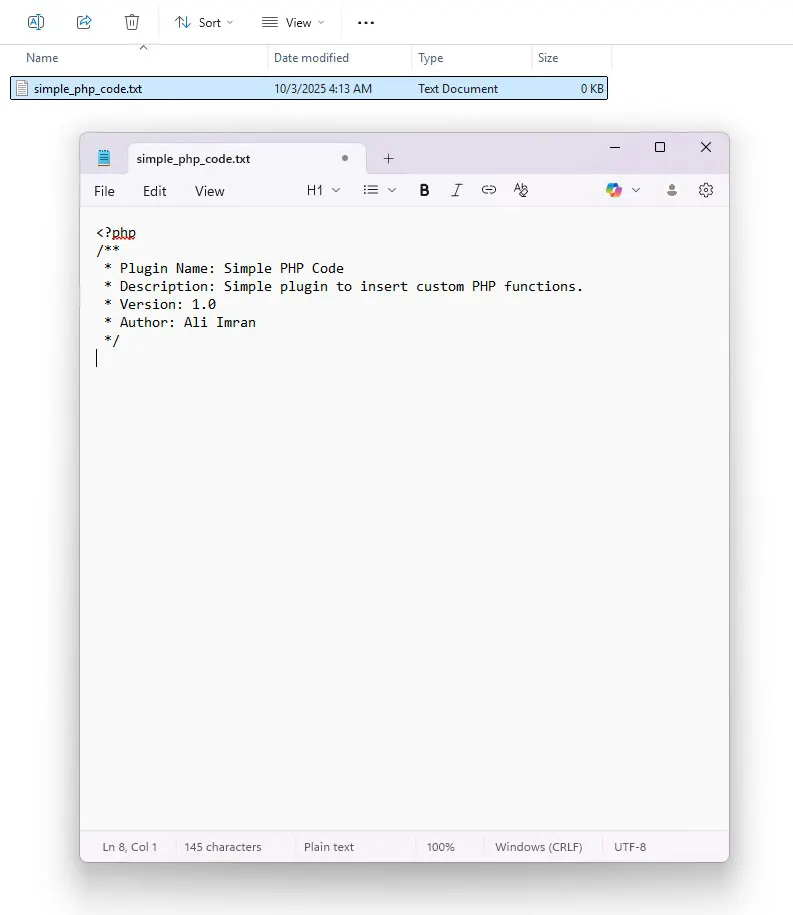Select simple_php_code.txt in the file list
The image size is (793, 915).
88,89
